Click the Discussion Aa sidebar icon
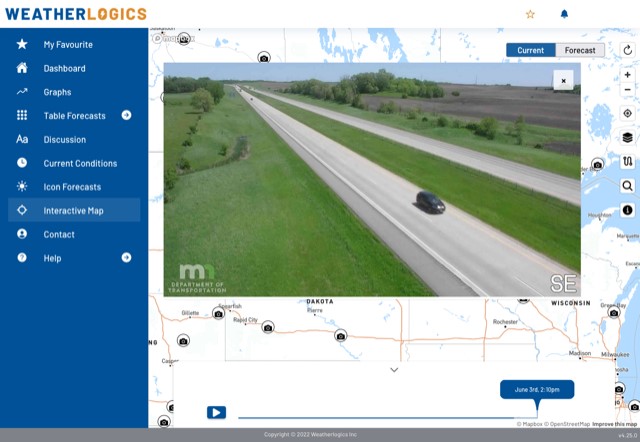This screenshot has width=640, height=442. pos(22,139)
